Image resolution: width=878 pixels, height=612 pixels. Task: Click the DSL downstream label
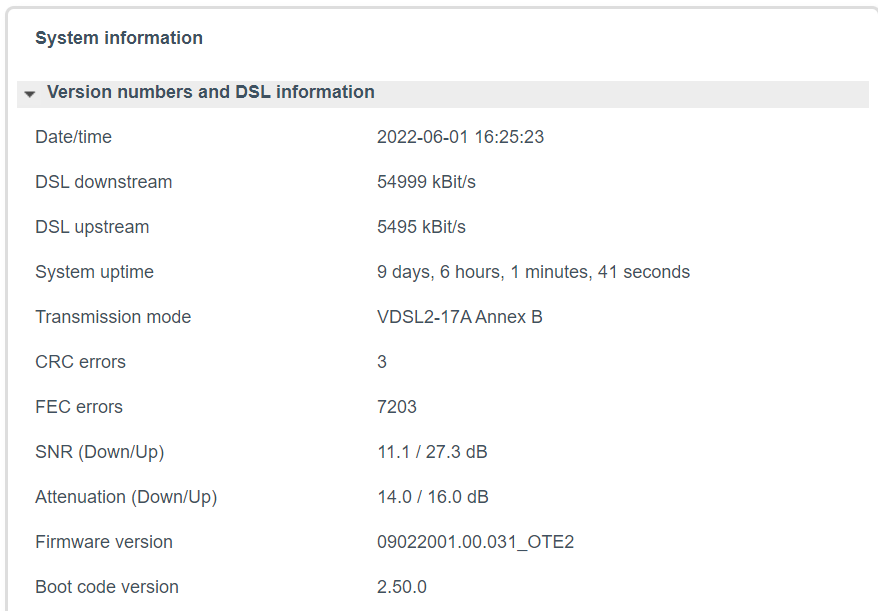[104, 182]
